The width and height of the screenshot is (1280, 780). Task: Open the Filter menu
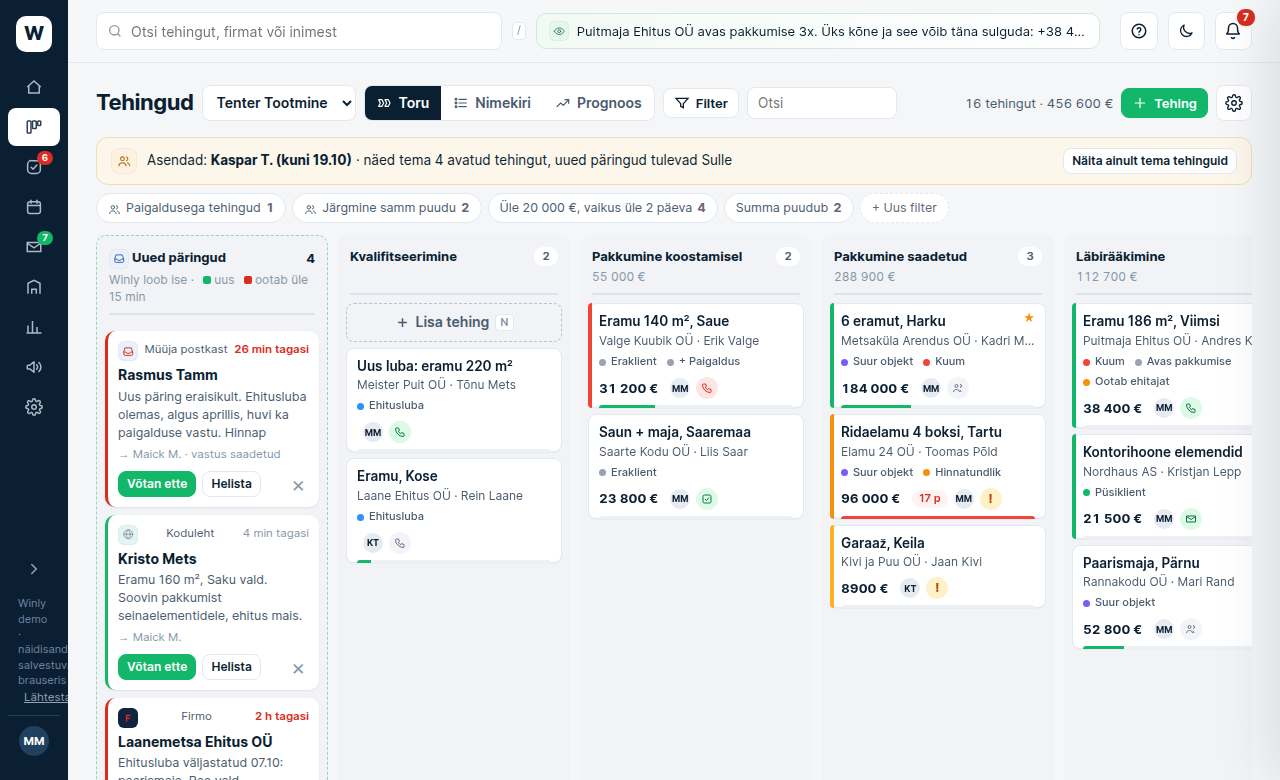coord(701,103)
